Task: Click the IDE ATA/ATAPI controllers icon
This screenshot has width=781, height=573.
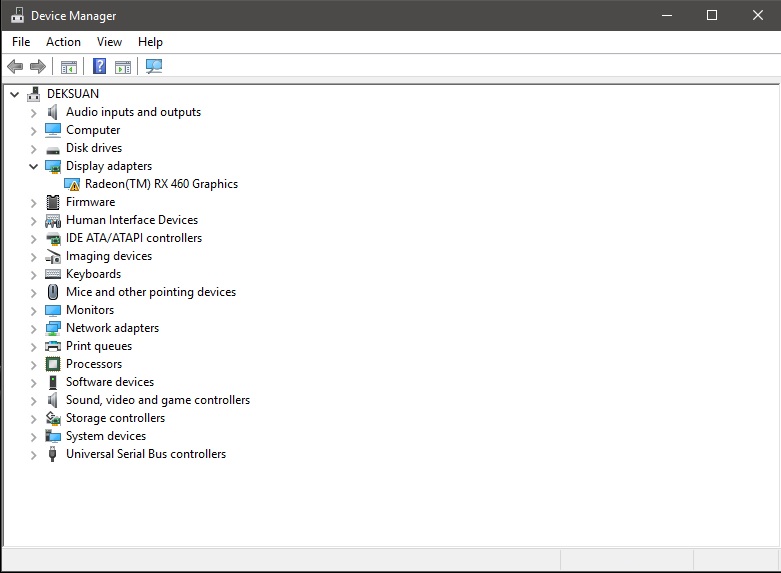Action: pos(53,239)
